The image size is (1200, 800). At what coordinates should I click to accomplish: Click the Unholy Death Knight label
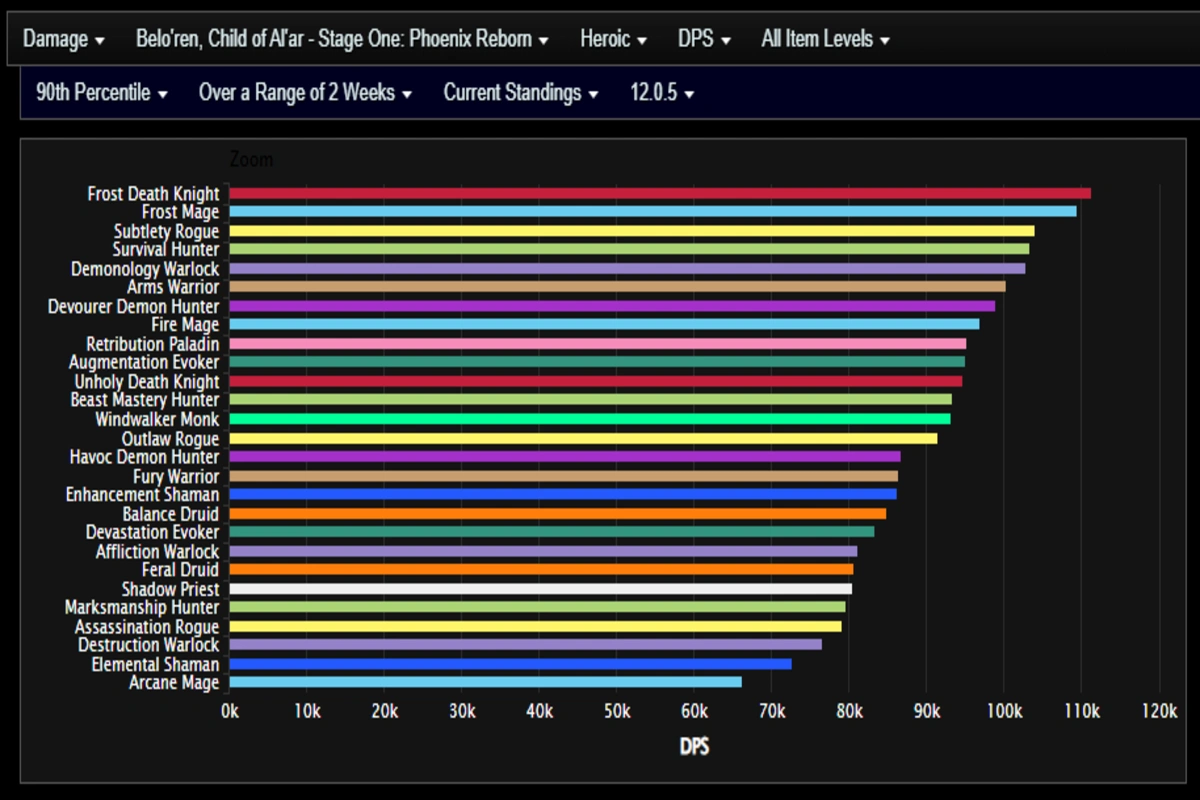tap(147, 382)
